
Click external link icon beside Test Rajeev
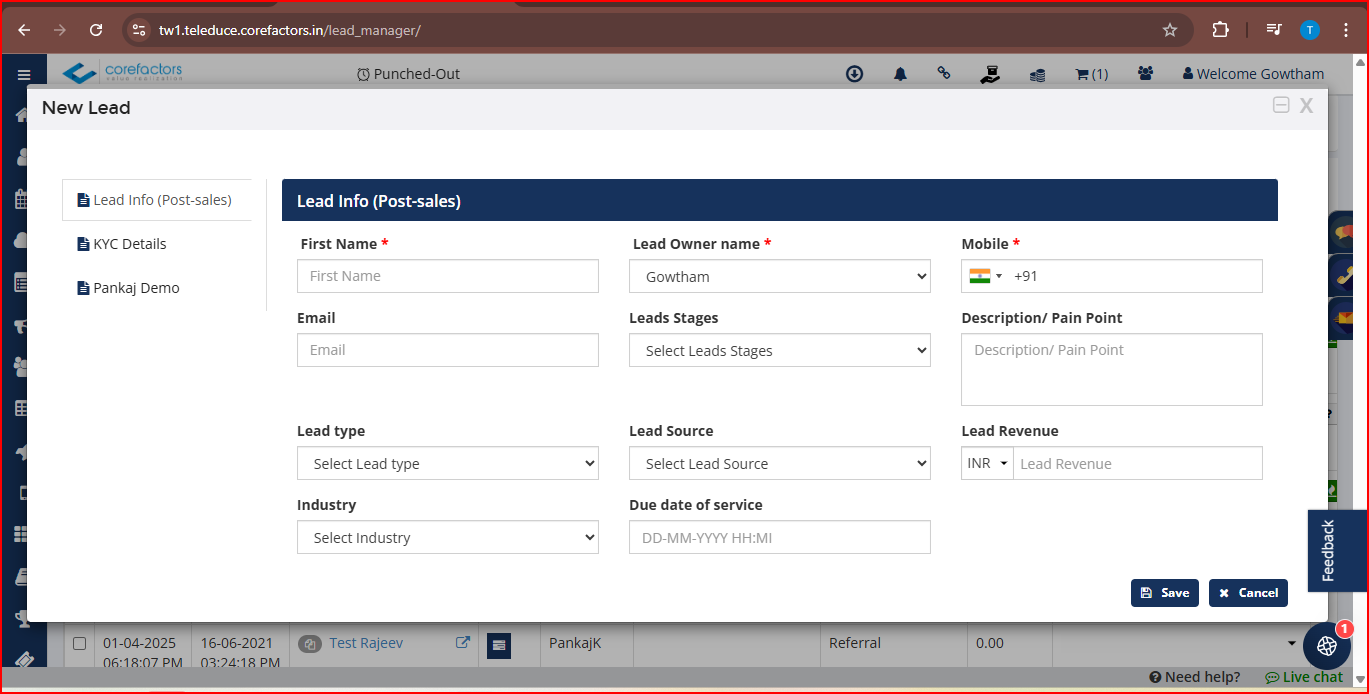(x=463, y=643)
